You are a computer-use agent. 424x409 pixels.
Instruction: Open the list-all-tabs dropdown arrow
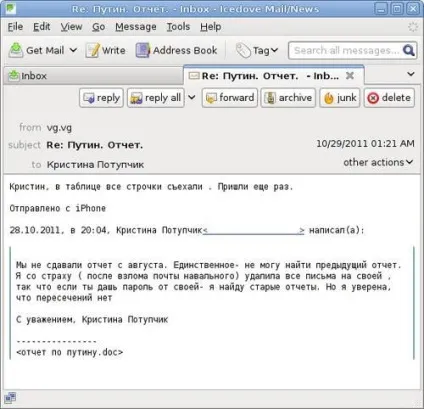(411, 74)
